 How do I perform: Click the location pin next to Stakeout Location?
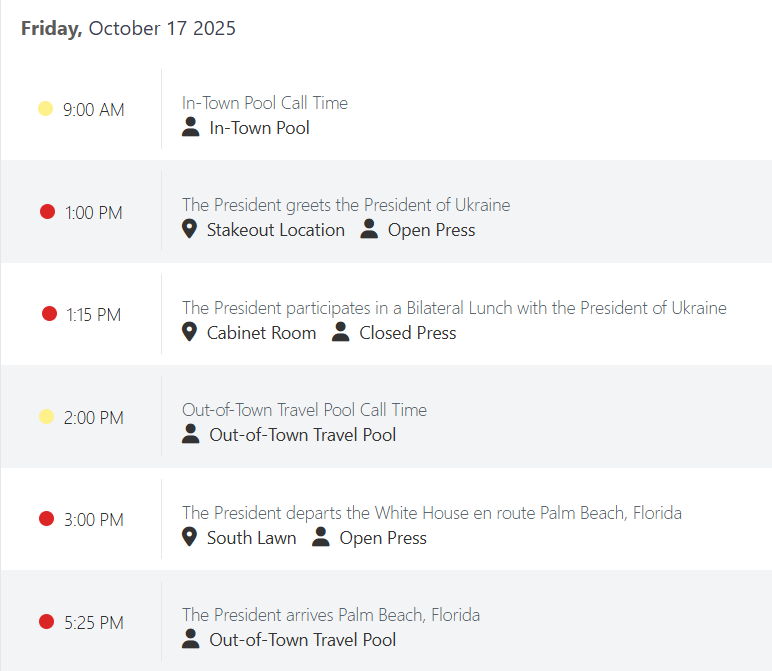189,230
